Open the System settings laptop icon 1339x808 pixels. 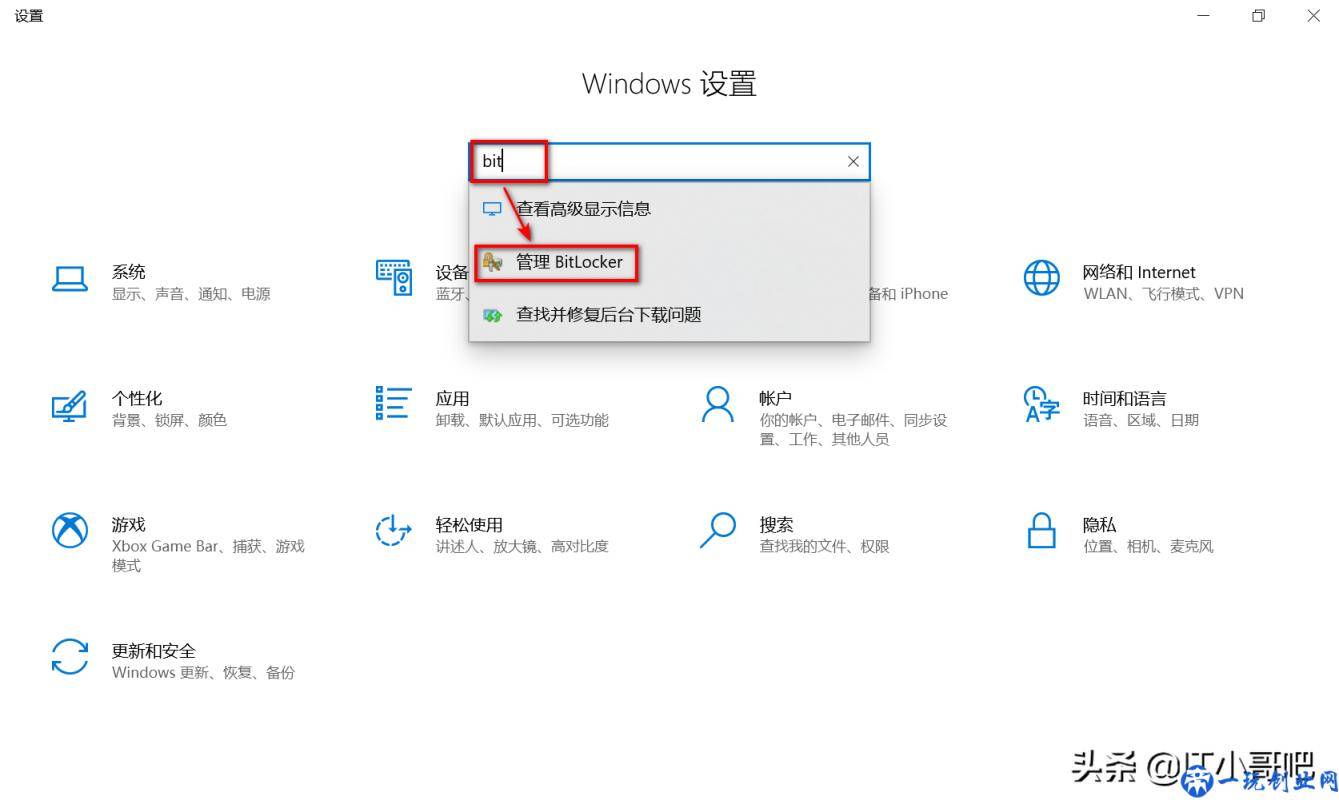(x=70, y=279)
